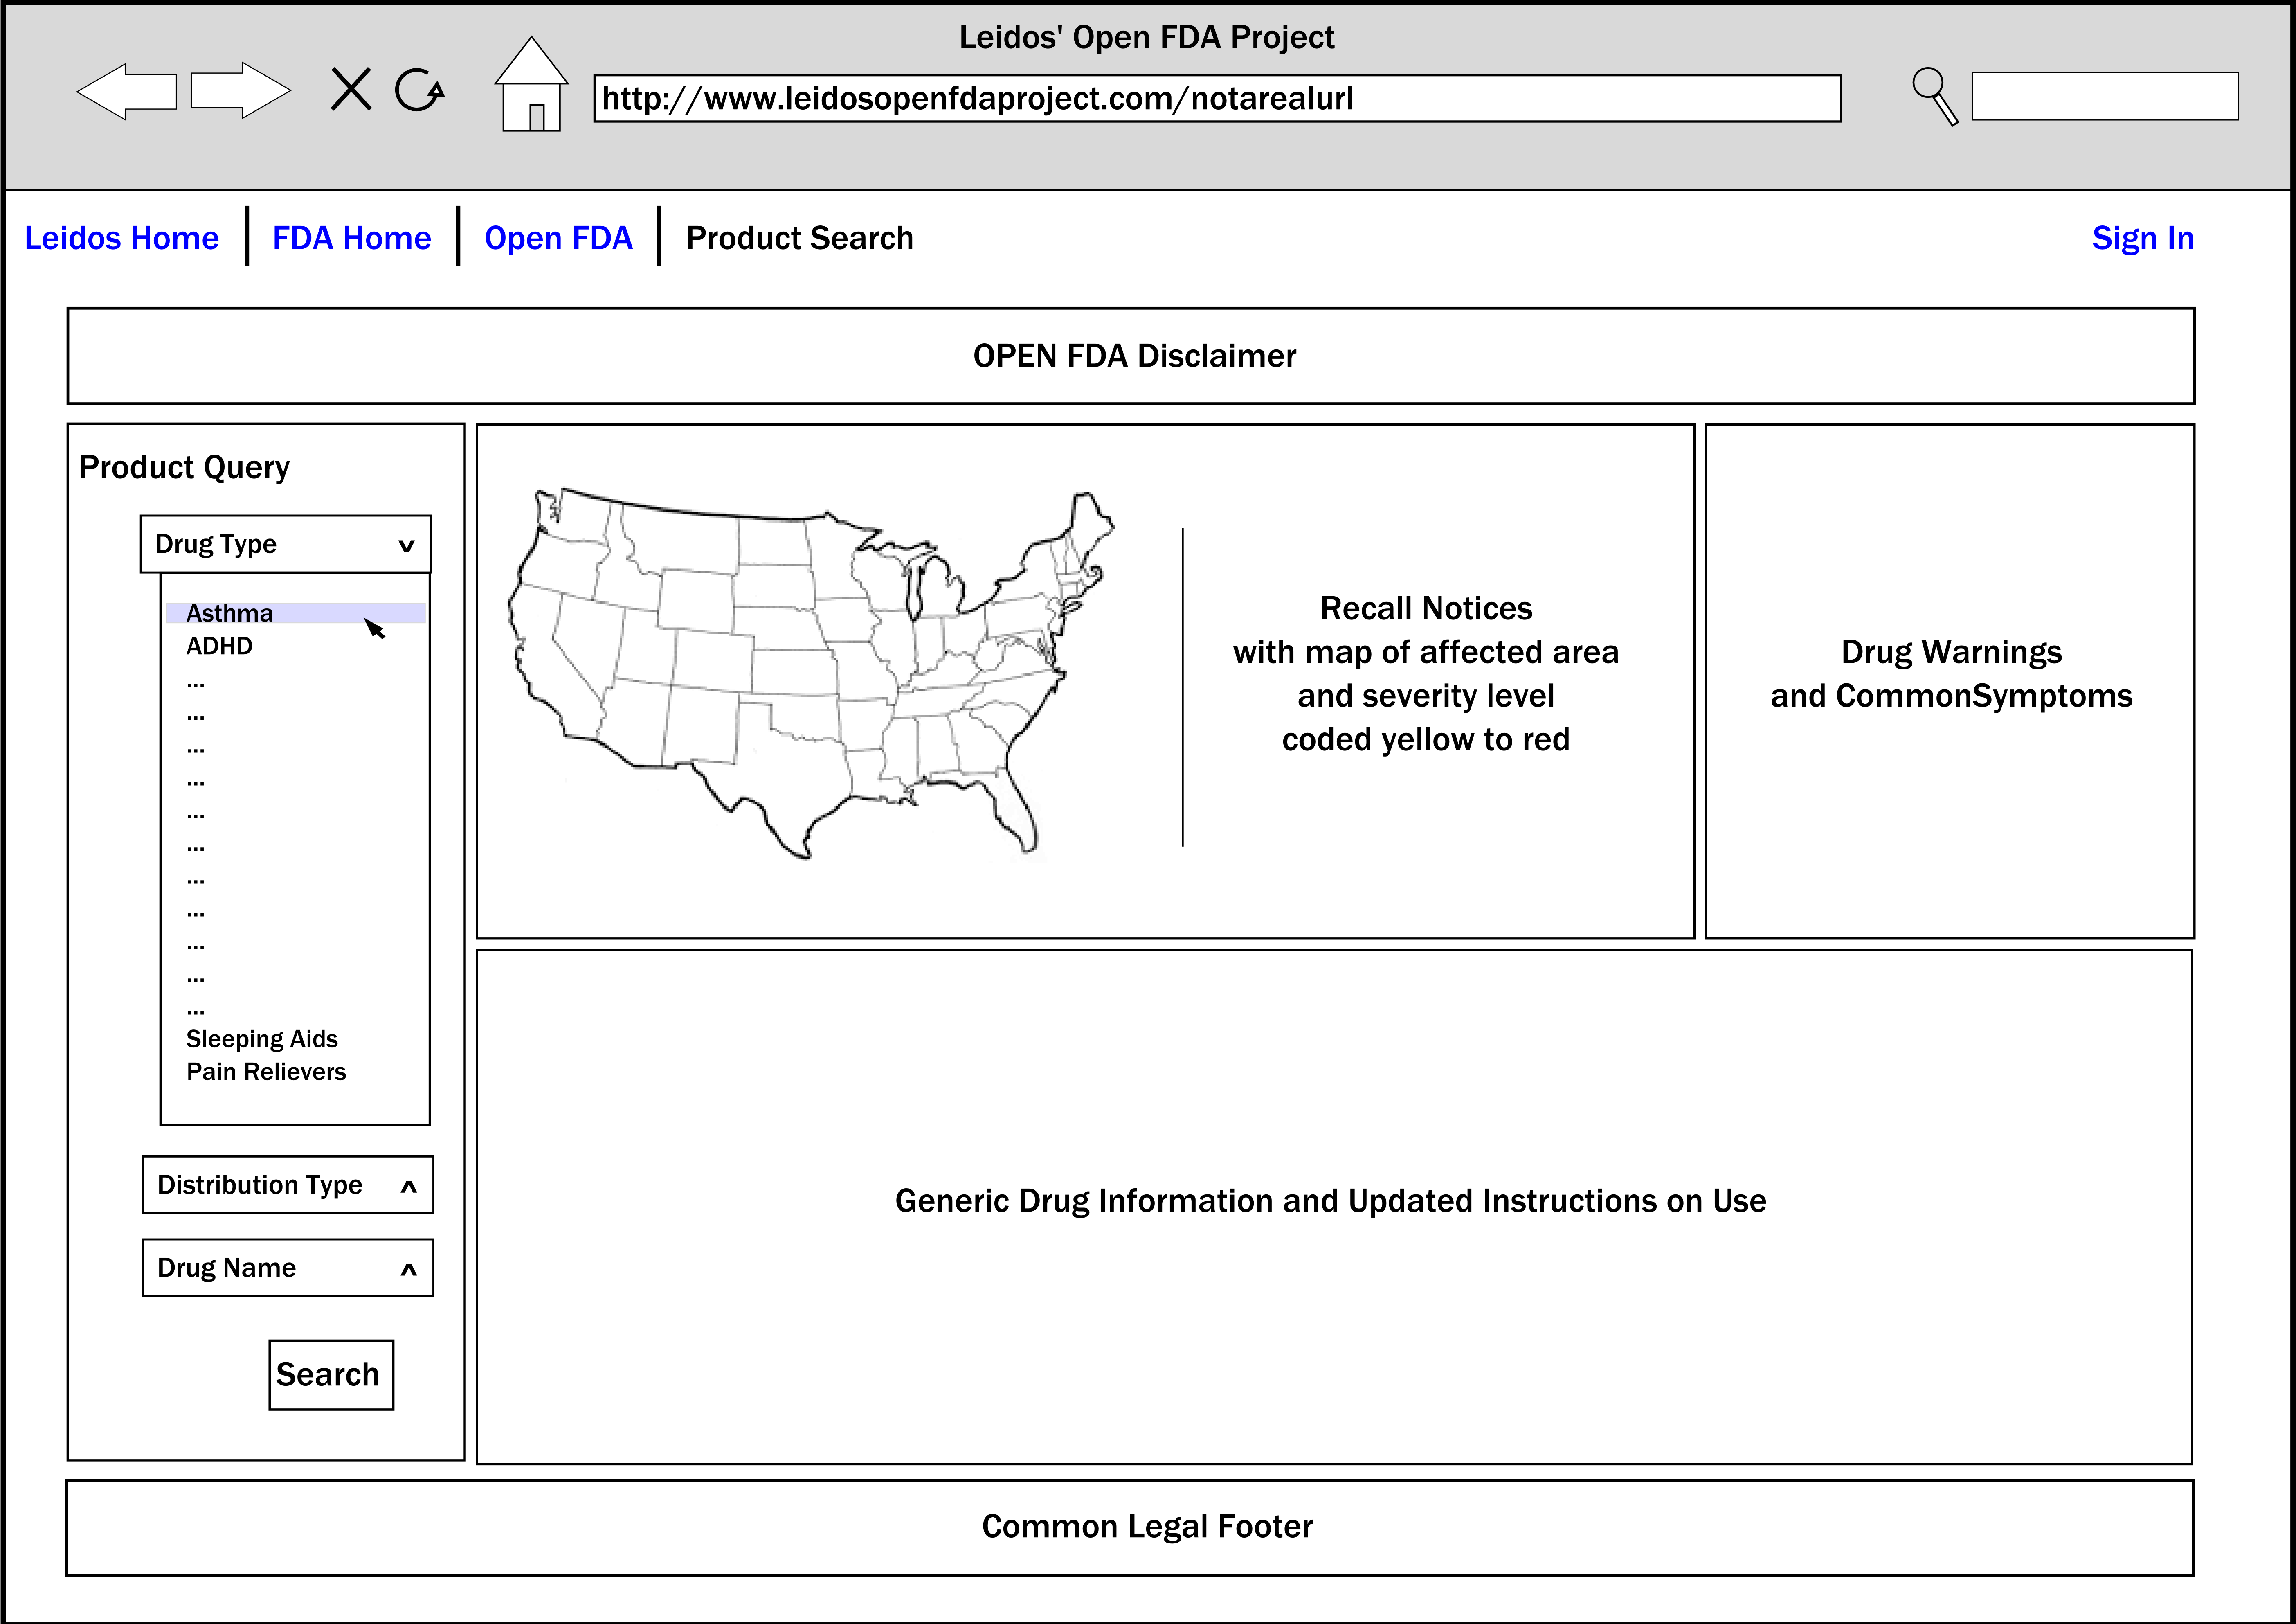
Task: Select Asthma from the drug list
Action: click(x=230, y=613)
